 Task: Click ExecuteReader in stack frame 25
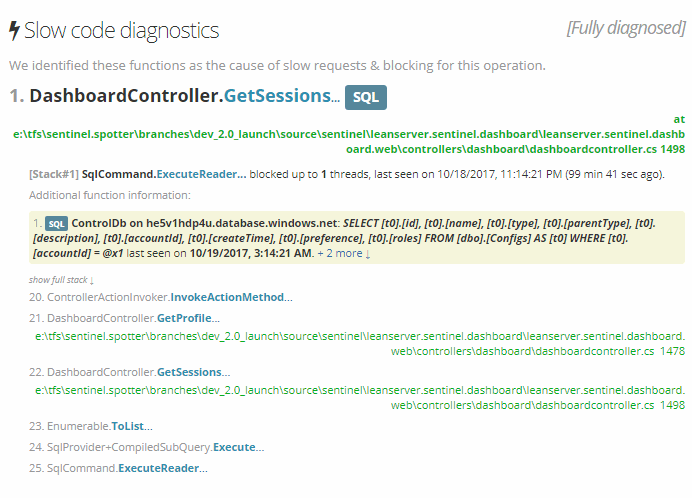163,468
